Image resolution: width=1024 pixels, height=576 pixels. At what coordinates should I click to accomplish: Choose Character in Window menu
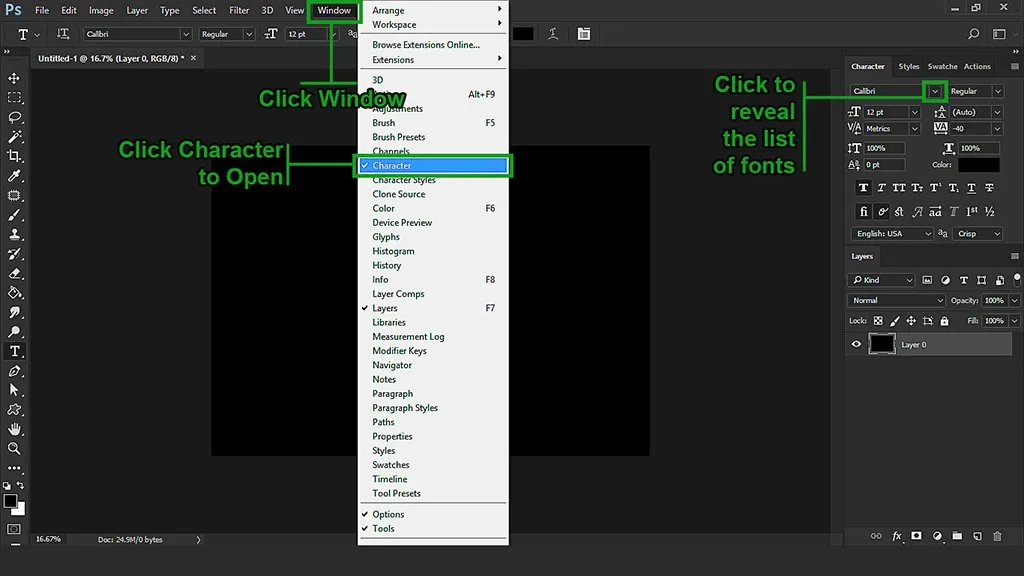pyautogui.click(x=433, y=166)
